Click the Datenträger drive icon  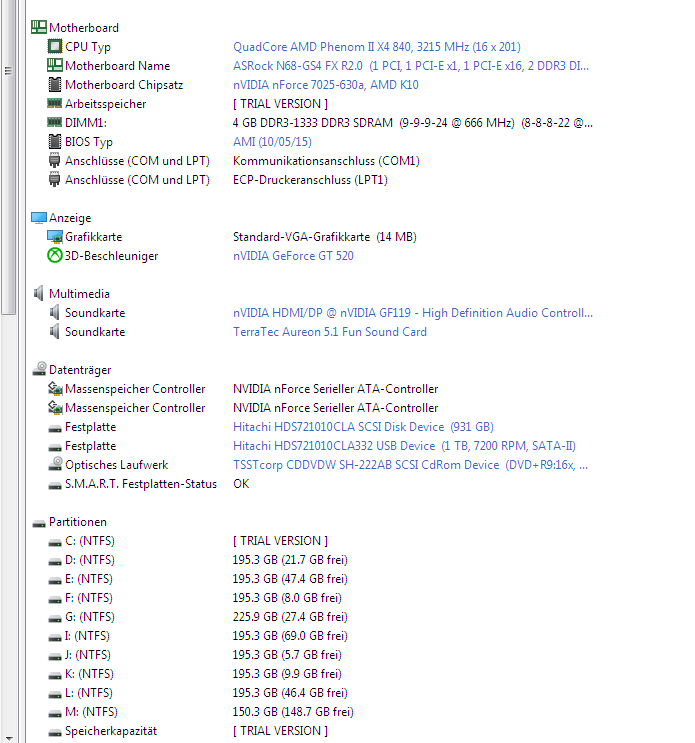(x=39, y=369)
